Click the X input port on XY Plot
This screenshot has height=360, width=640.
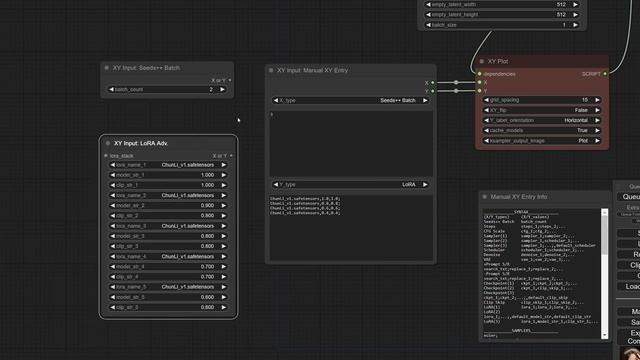click(480, 82)
